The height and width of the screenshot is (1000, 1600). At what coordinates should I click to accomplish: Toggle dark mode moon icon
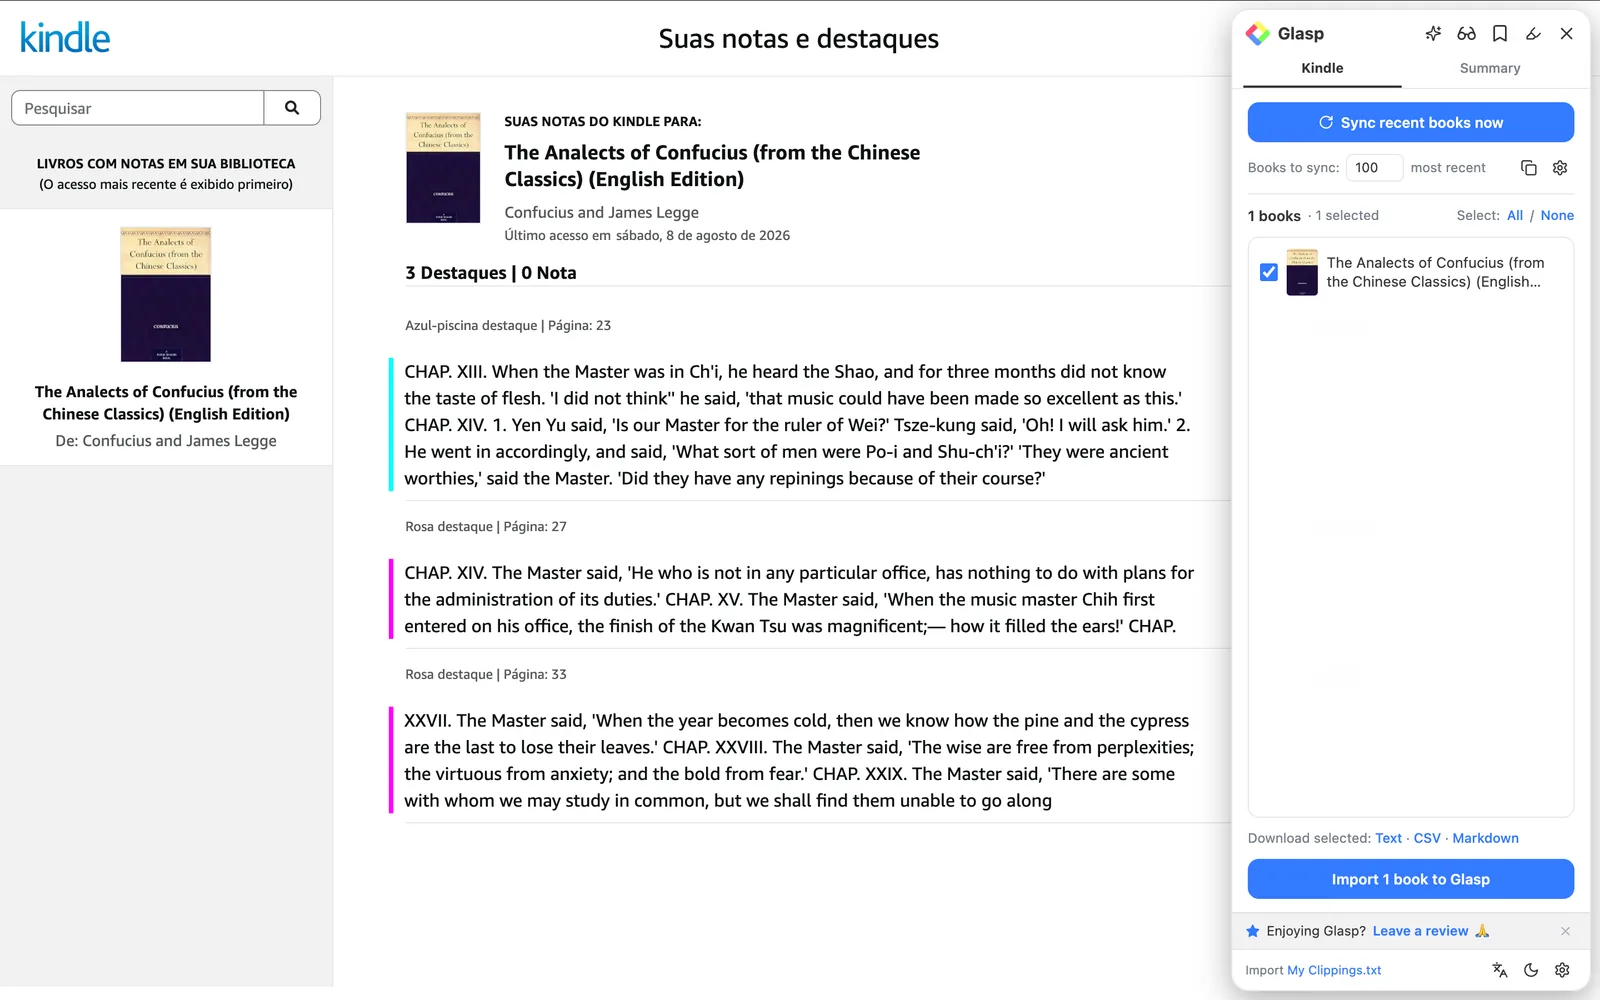[x=1531, y=970]
